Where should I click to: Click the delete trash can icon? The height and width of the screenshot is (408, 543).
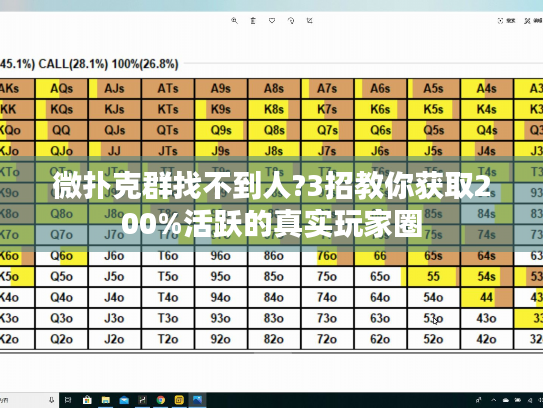pos(253,21)
